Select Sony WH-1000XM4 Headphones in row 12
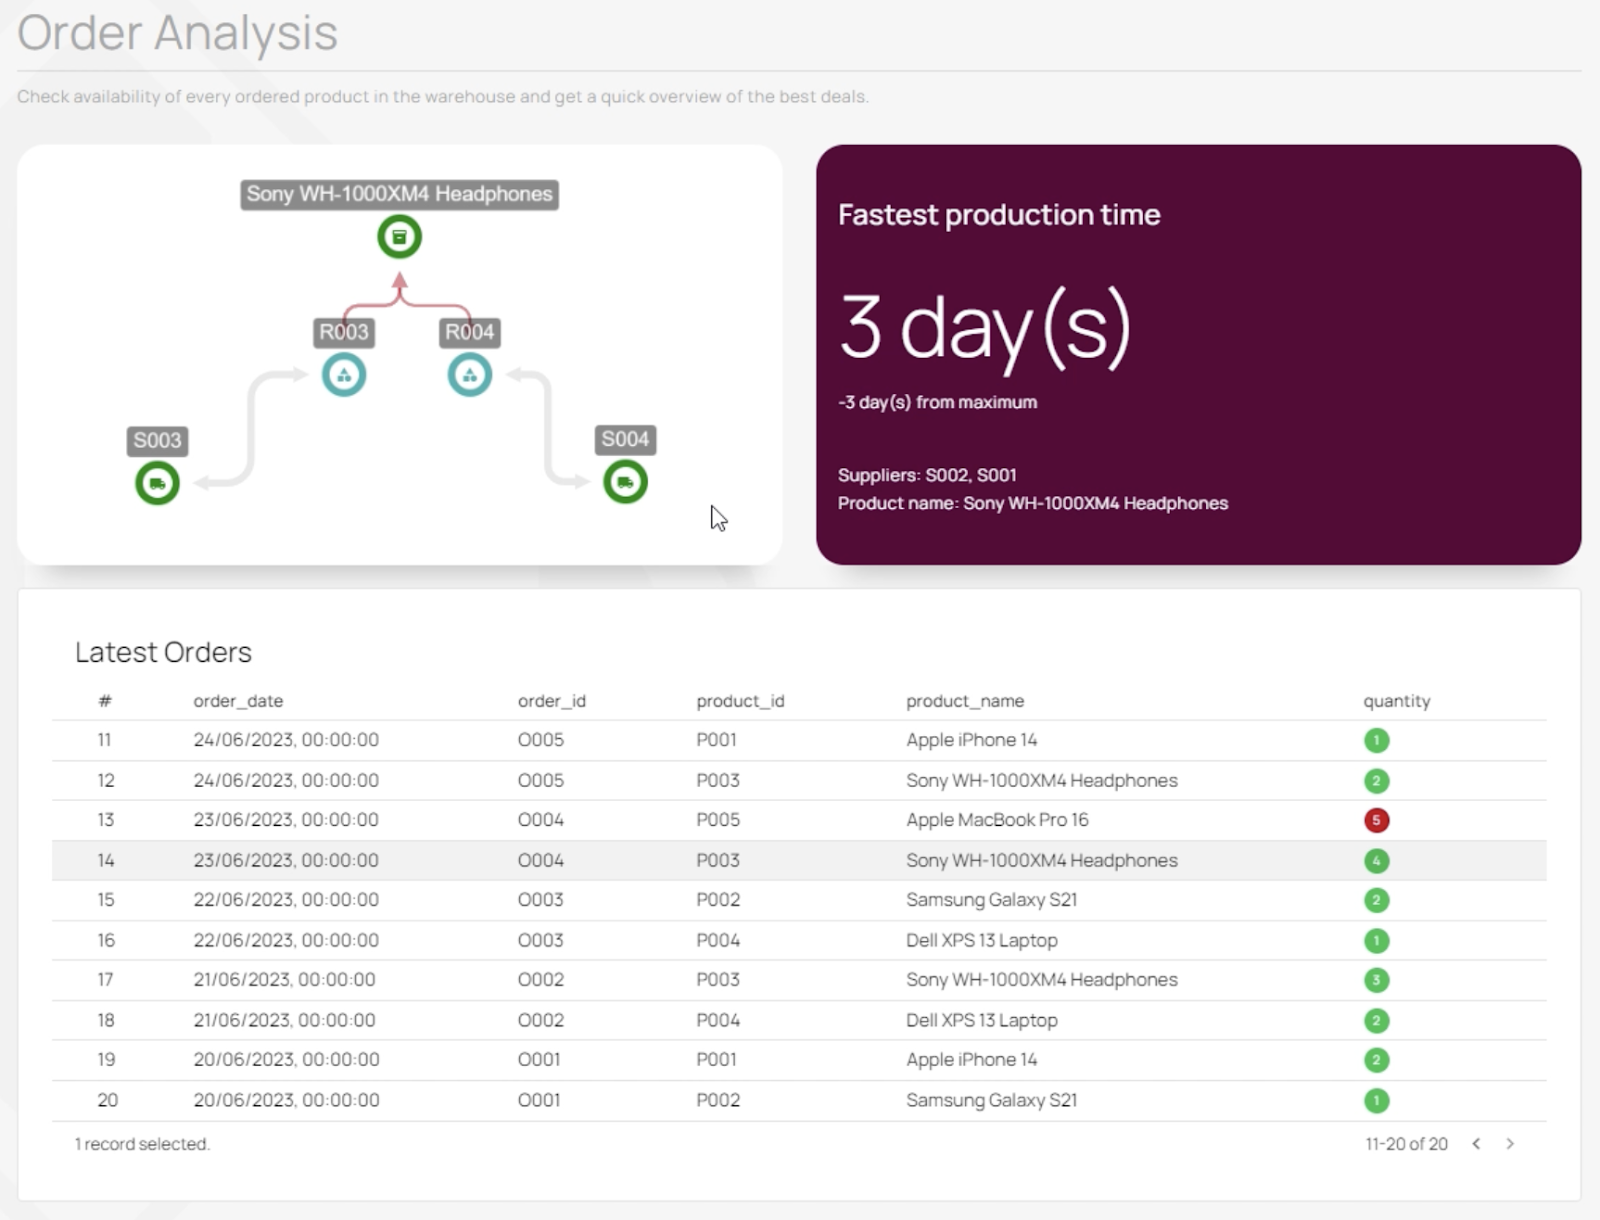 tap(1042, 780)
